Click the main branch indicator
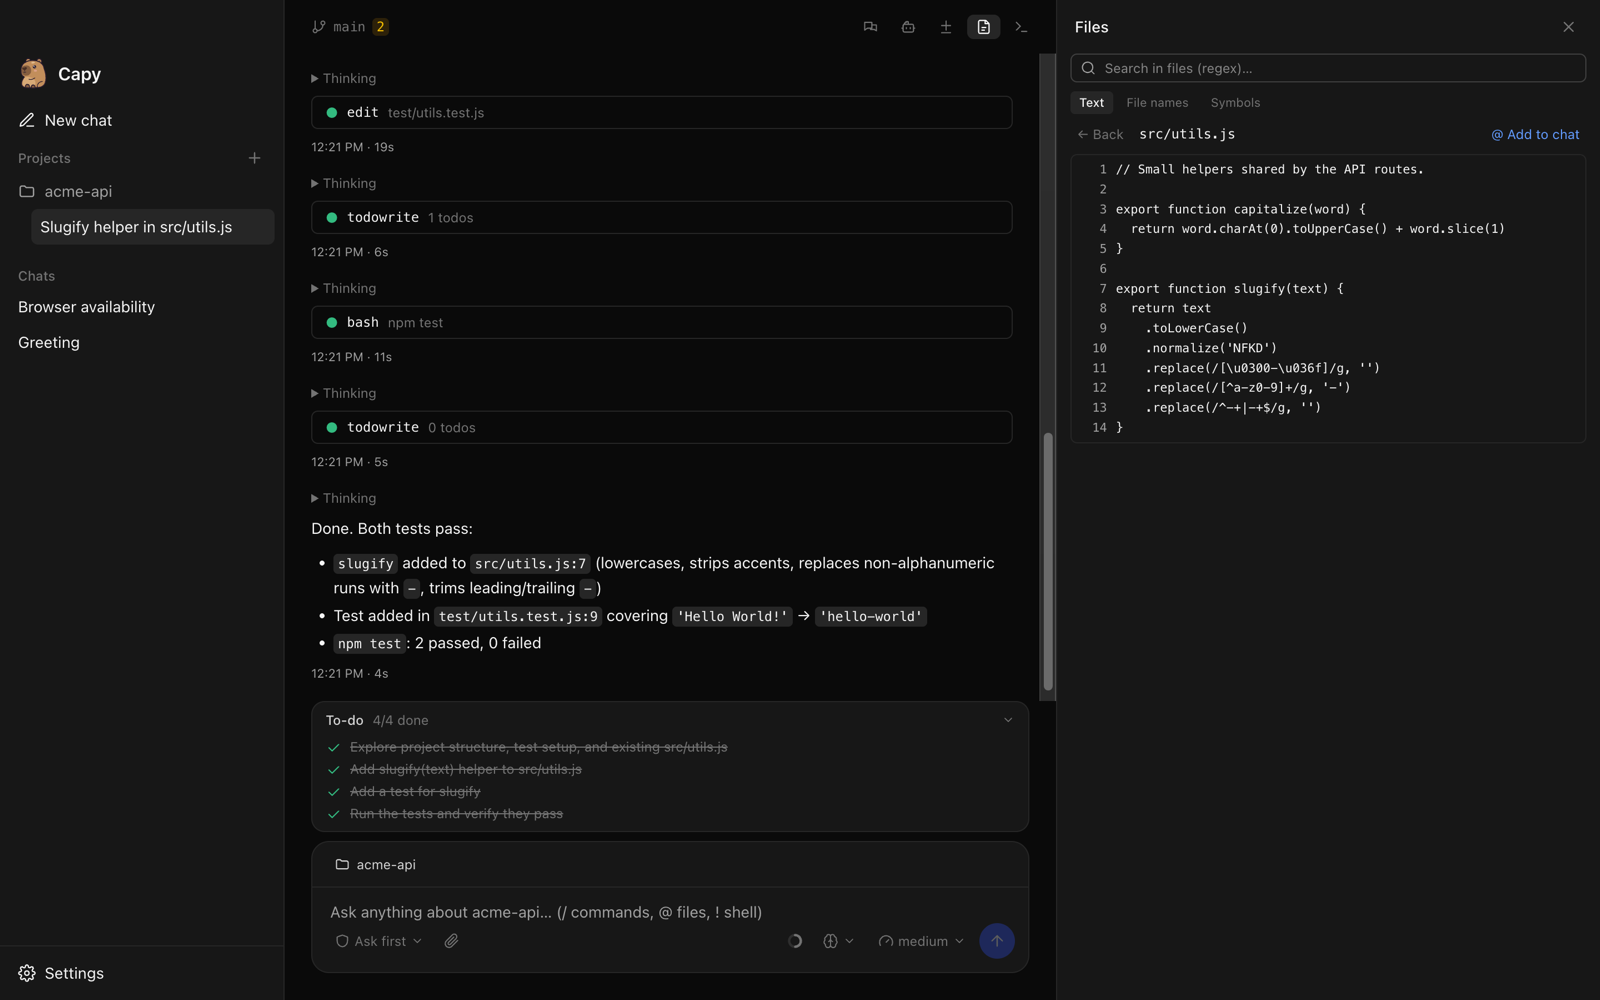Screen dimensions: 1600x1000 (349, 27)
